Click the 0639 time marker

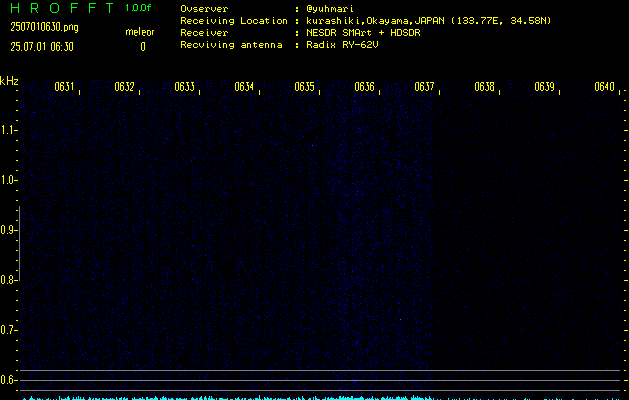pyautogui.click(x=544, y=87)
